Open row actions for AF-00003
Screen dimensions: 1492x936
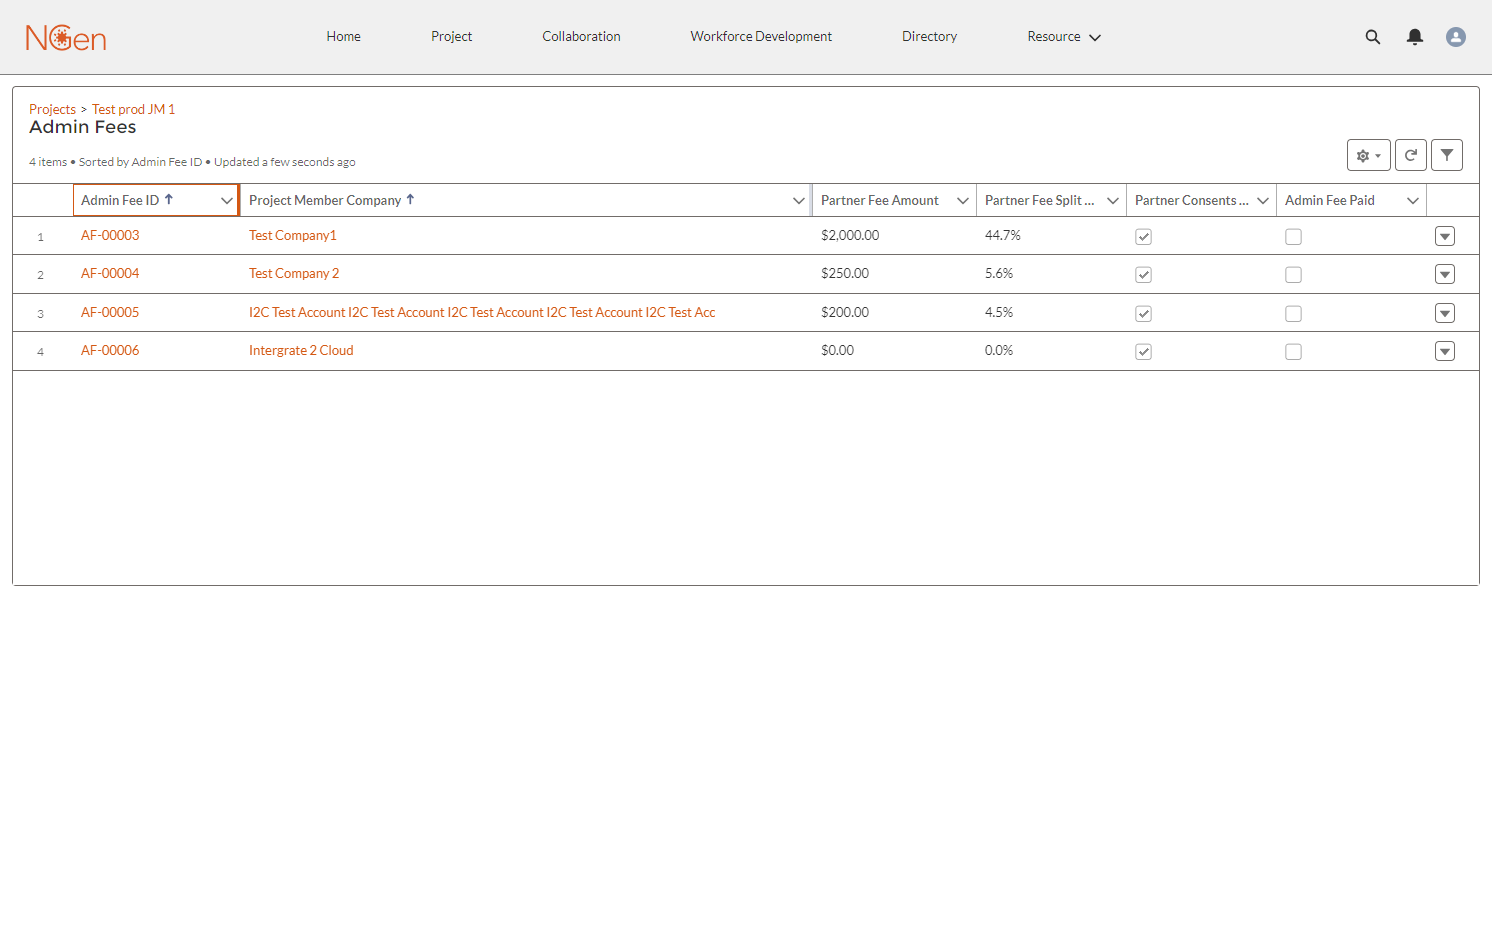coord(1445,236)
